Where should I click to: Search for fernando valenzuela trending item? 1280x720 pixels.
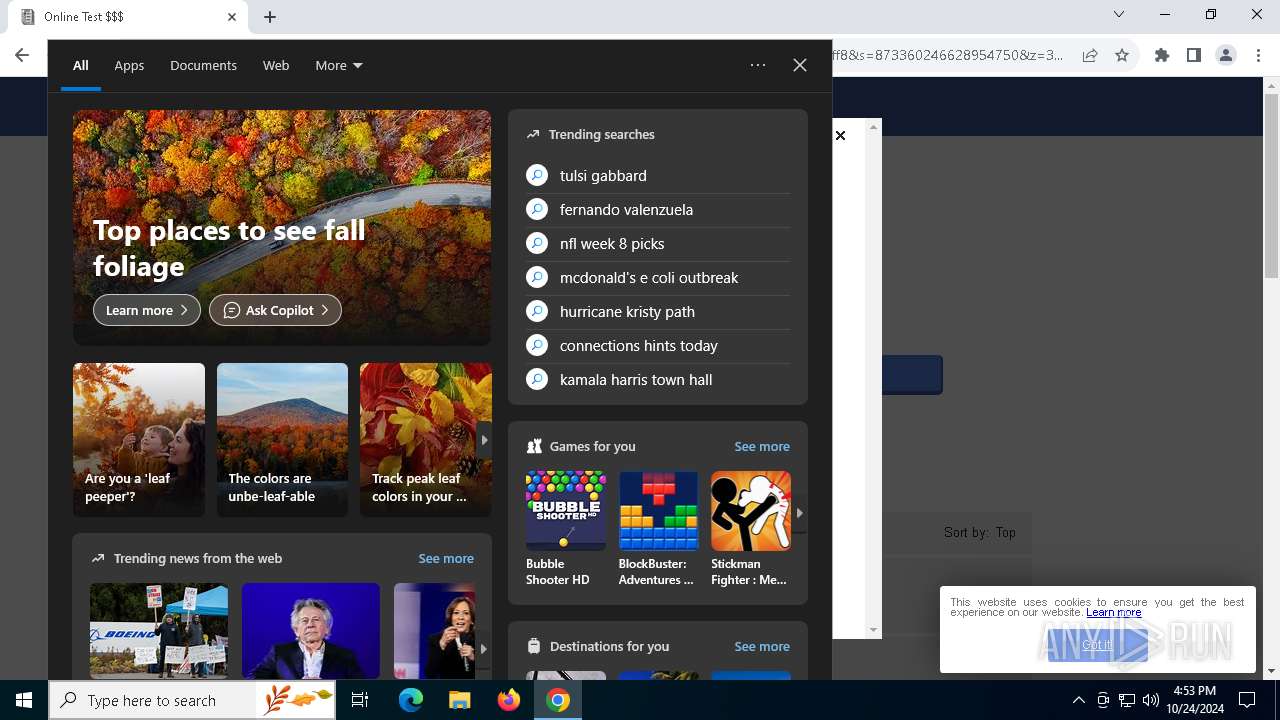coord(658,209)
